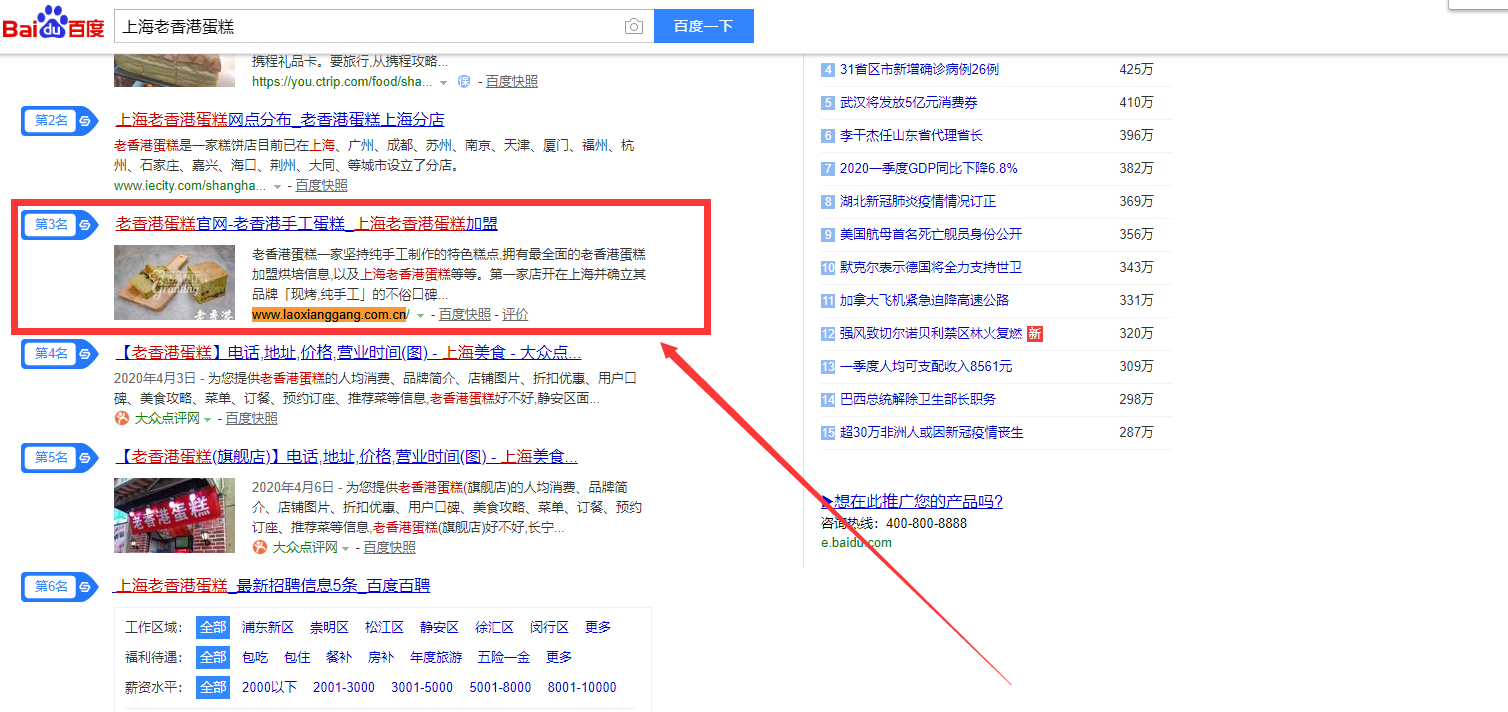Click the 第2名 rank badge
The height and width of the screenshot is (712, 1508).
pos(59,120)
